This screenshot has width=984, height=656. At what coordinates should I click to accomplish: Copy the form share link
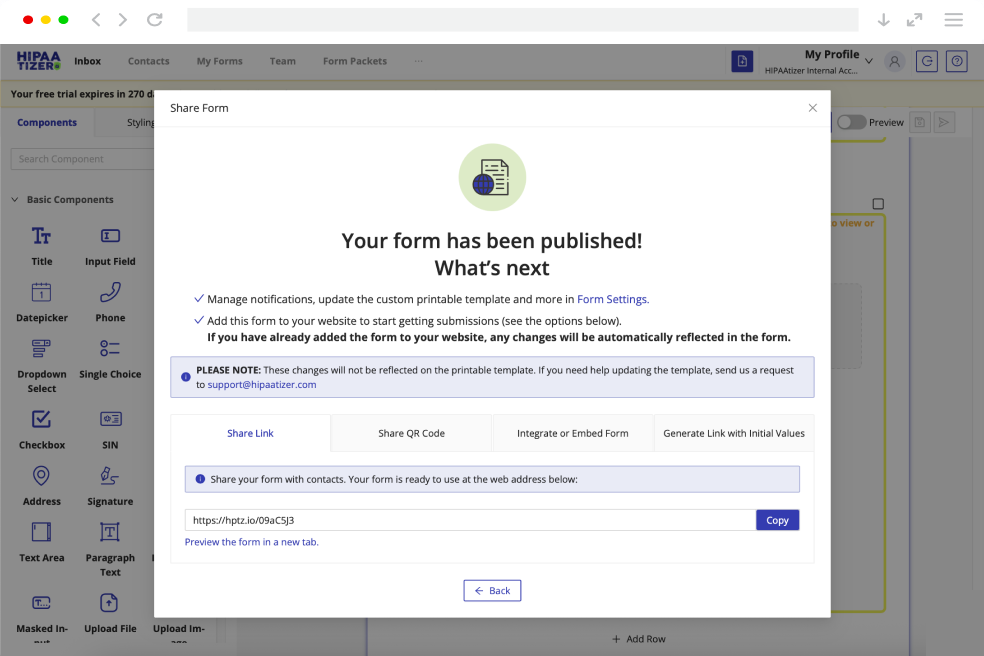click(777, 520)
